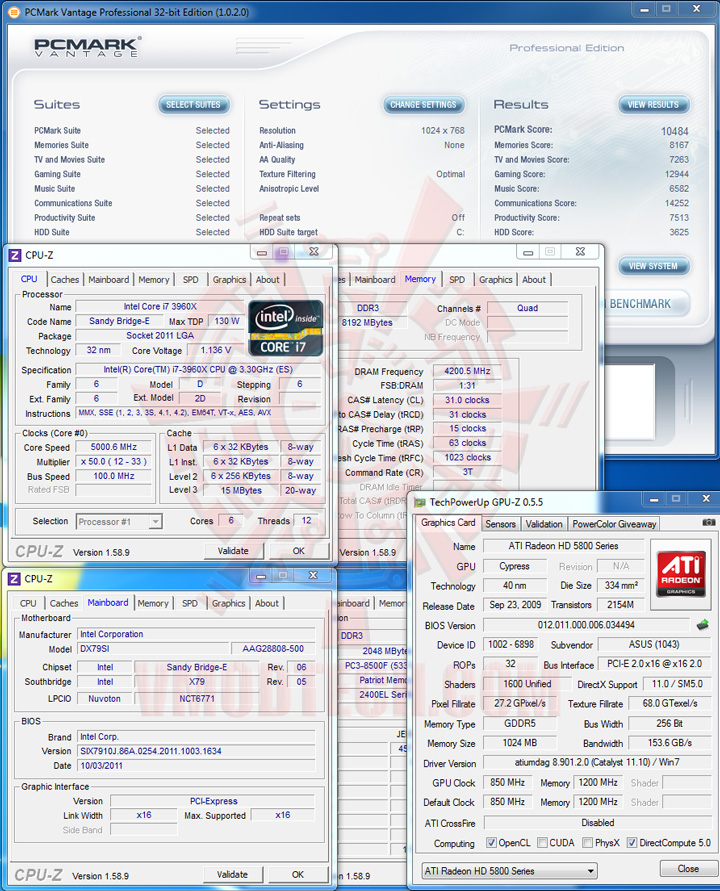720x891 pixels.
Task: Click the Gaming Score value 12944
Action: tap(676, 174)
